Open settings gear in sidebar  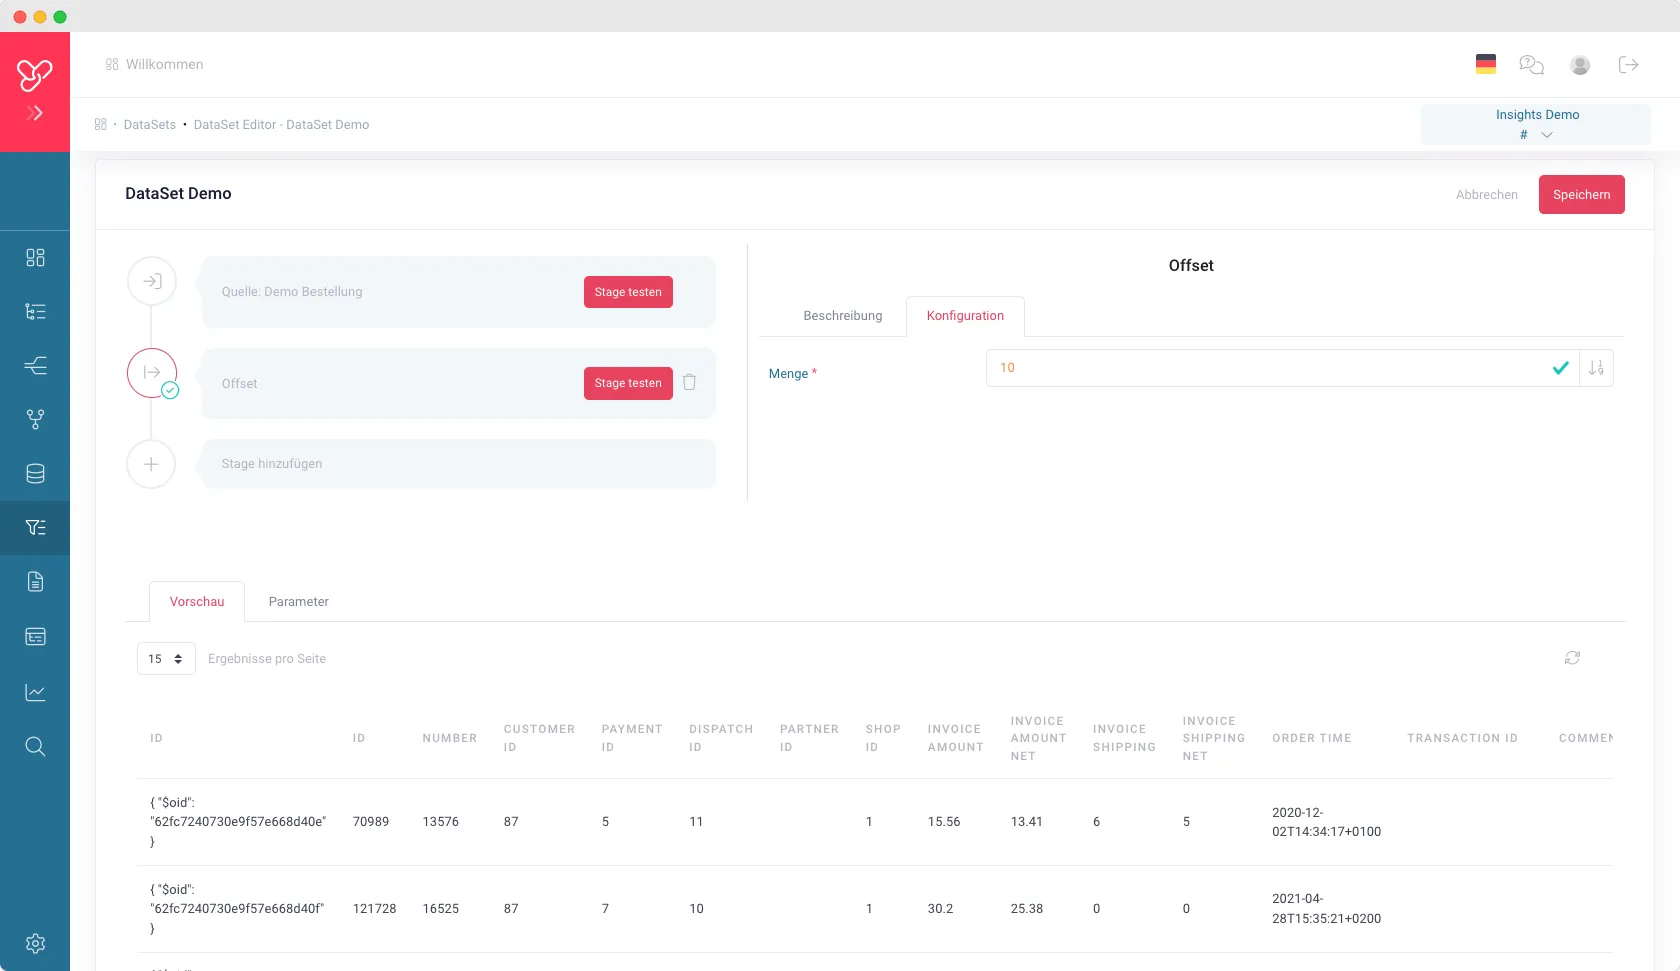click(x=35, y=943)
